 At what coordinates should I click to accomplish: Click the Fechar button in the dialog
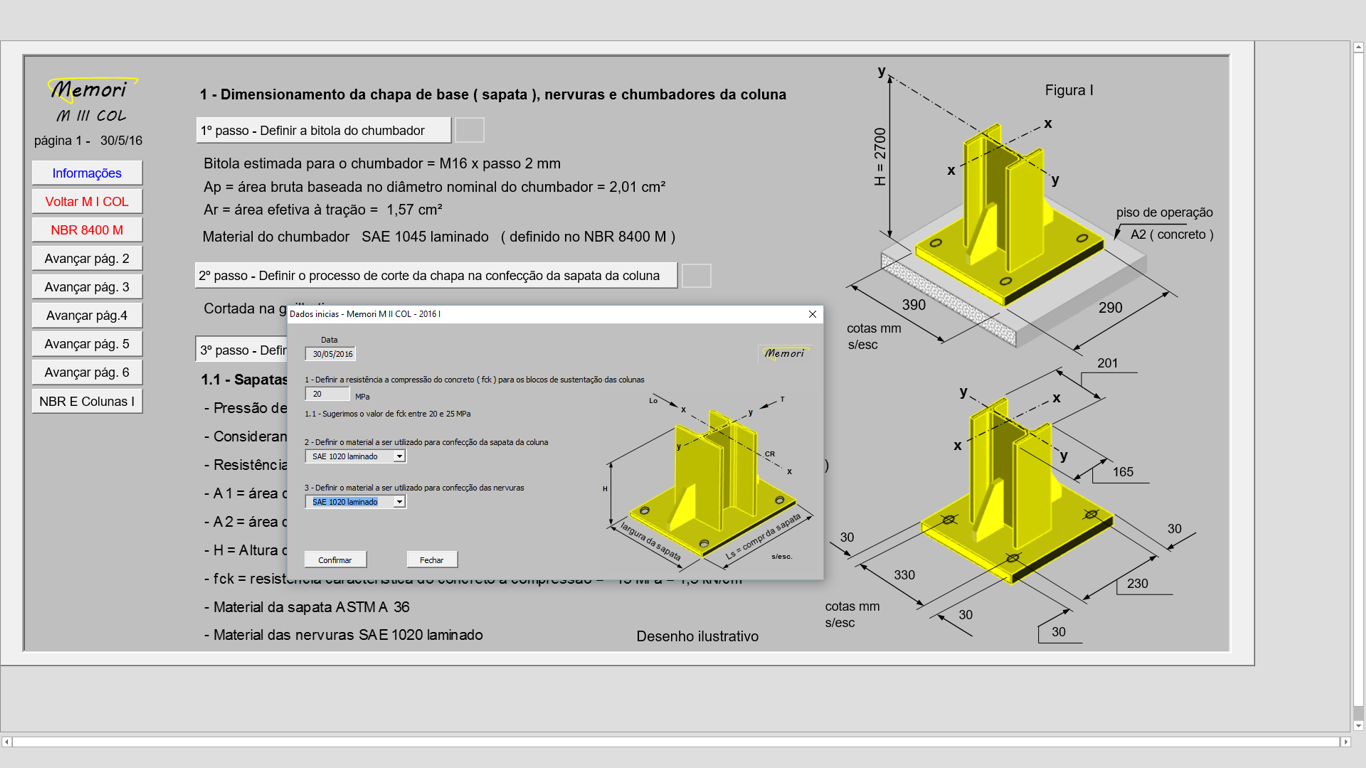[x=432, y=560]
